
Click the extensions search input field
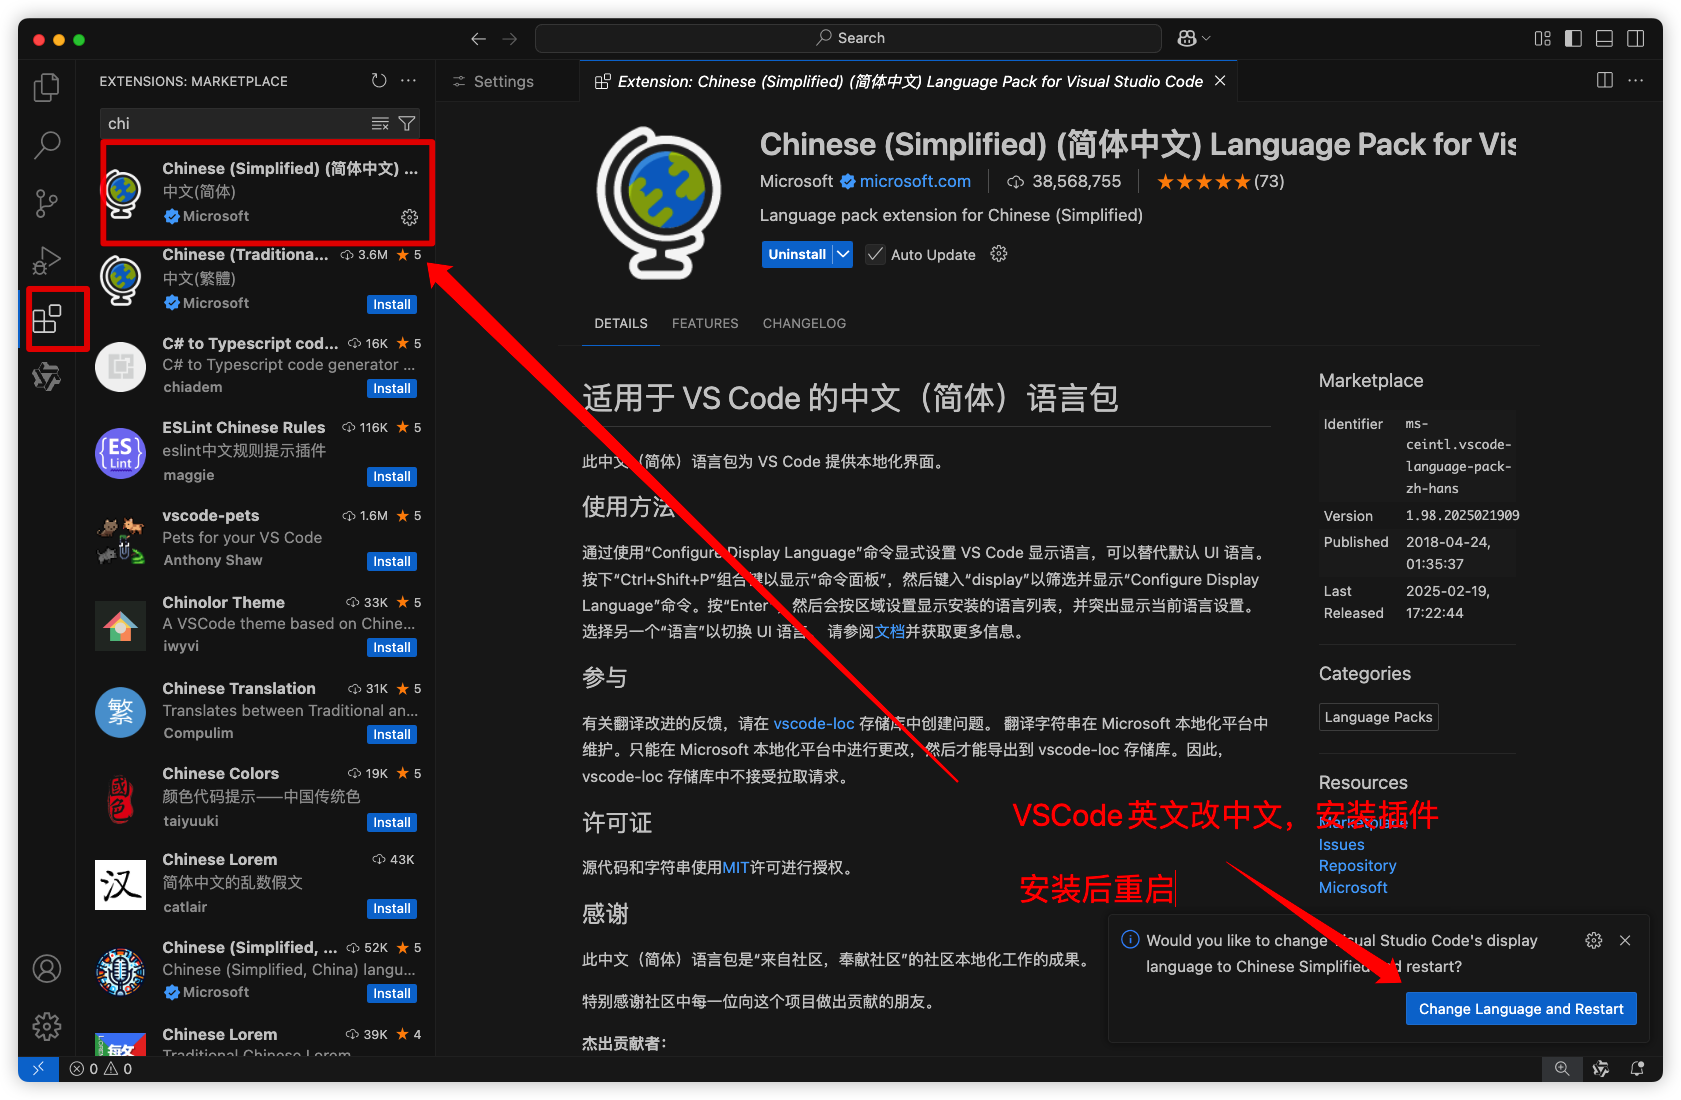coord(235,124)
